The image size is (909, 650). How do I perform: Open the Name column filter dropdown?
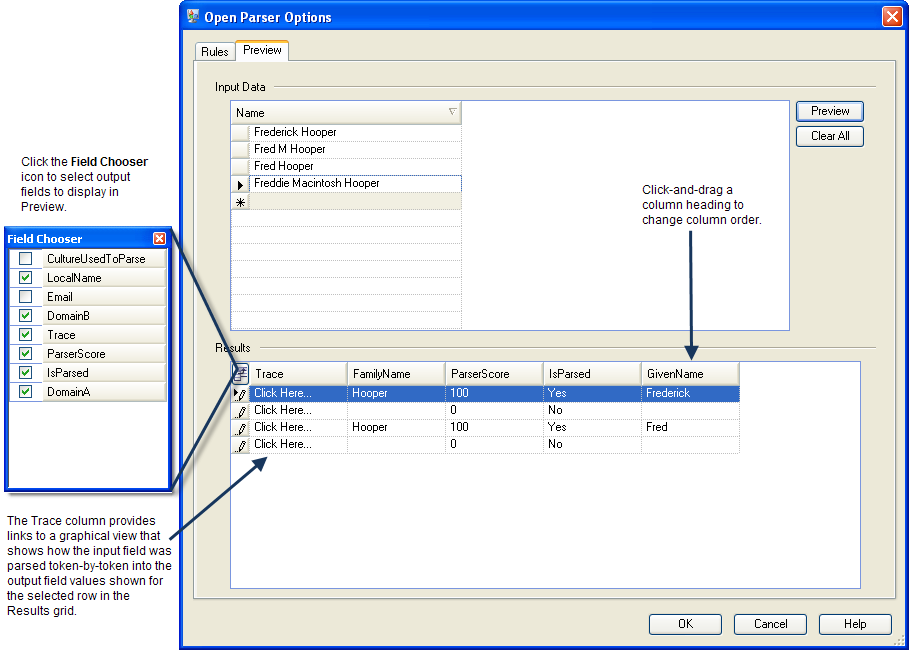pos(452,113)
